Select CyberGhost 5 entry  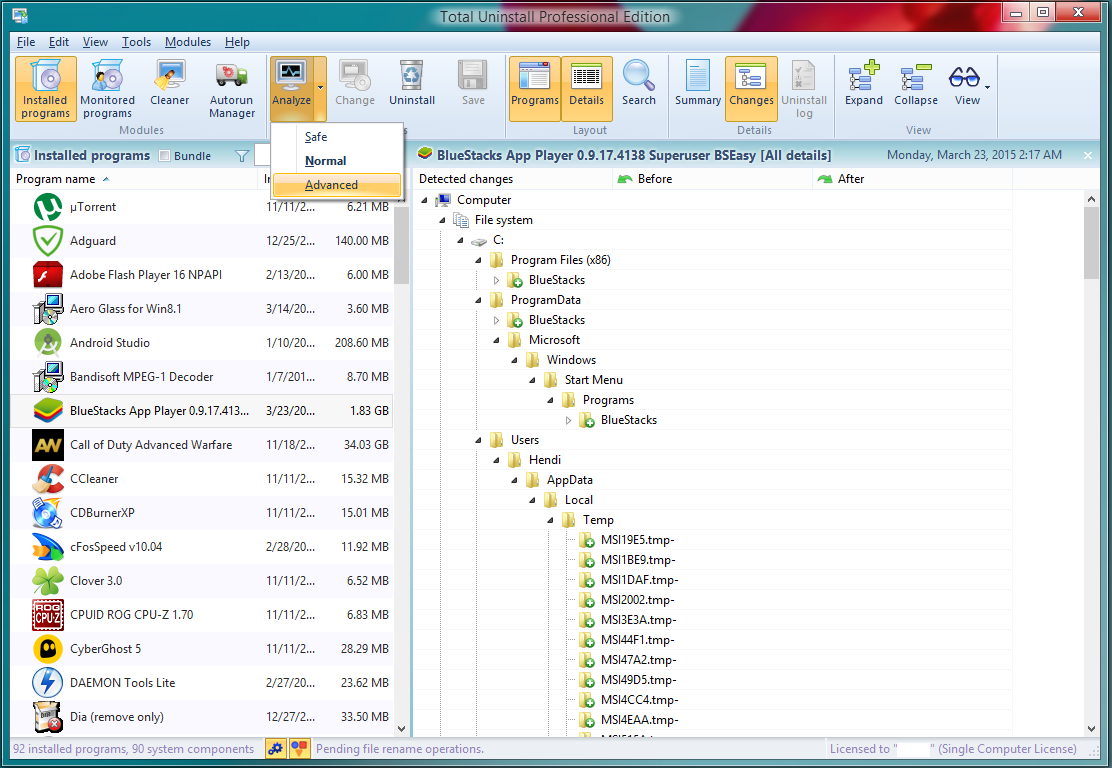coord(202,649)
